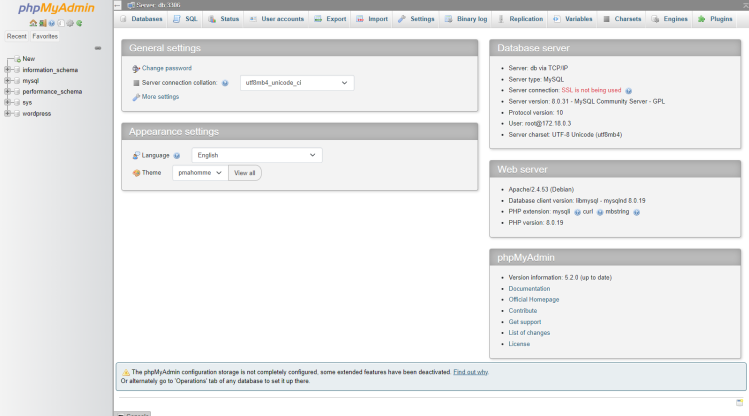Switch to the Binary log tab
This screenshot has width=749, height=416.
[466, 19]
